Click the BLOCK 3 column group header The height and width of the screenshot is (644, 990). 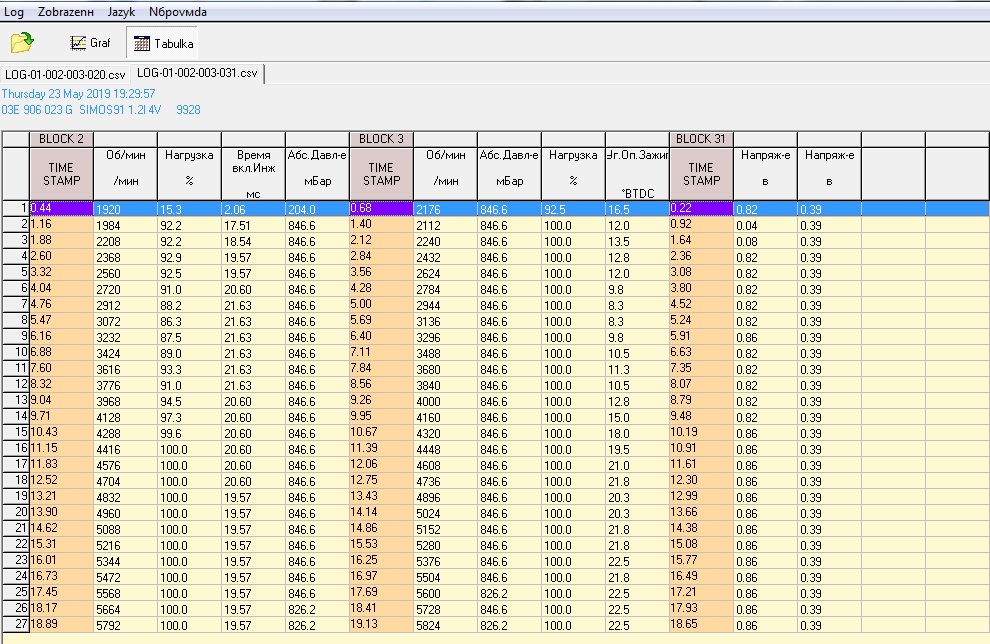(x=381, y=139)
